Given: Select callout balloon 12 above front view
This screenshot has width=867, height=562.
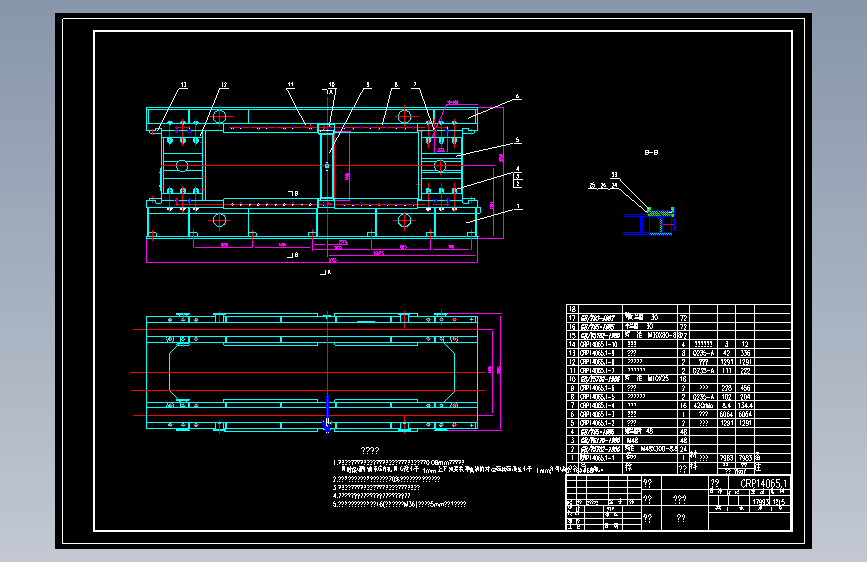Looking at the screenshot, I should tap(224, 85).
